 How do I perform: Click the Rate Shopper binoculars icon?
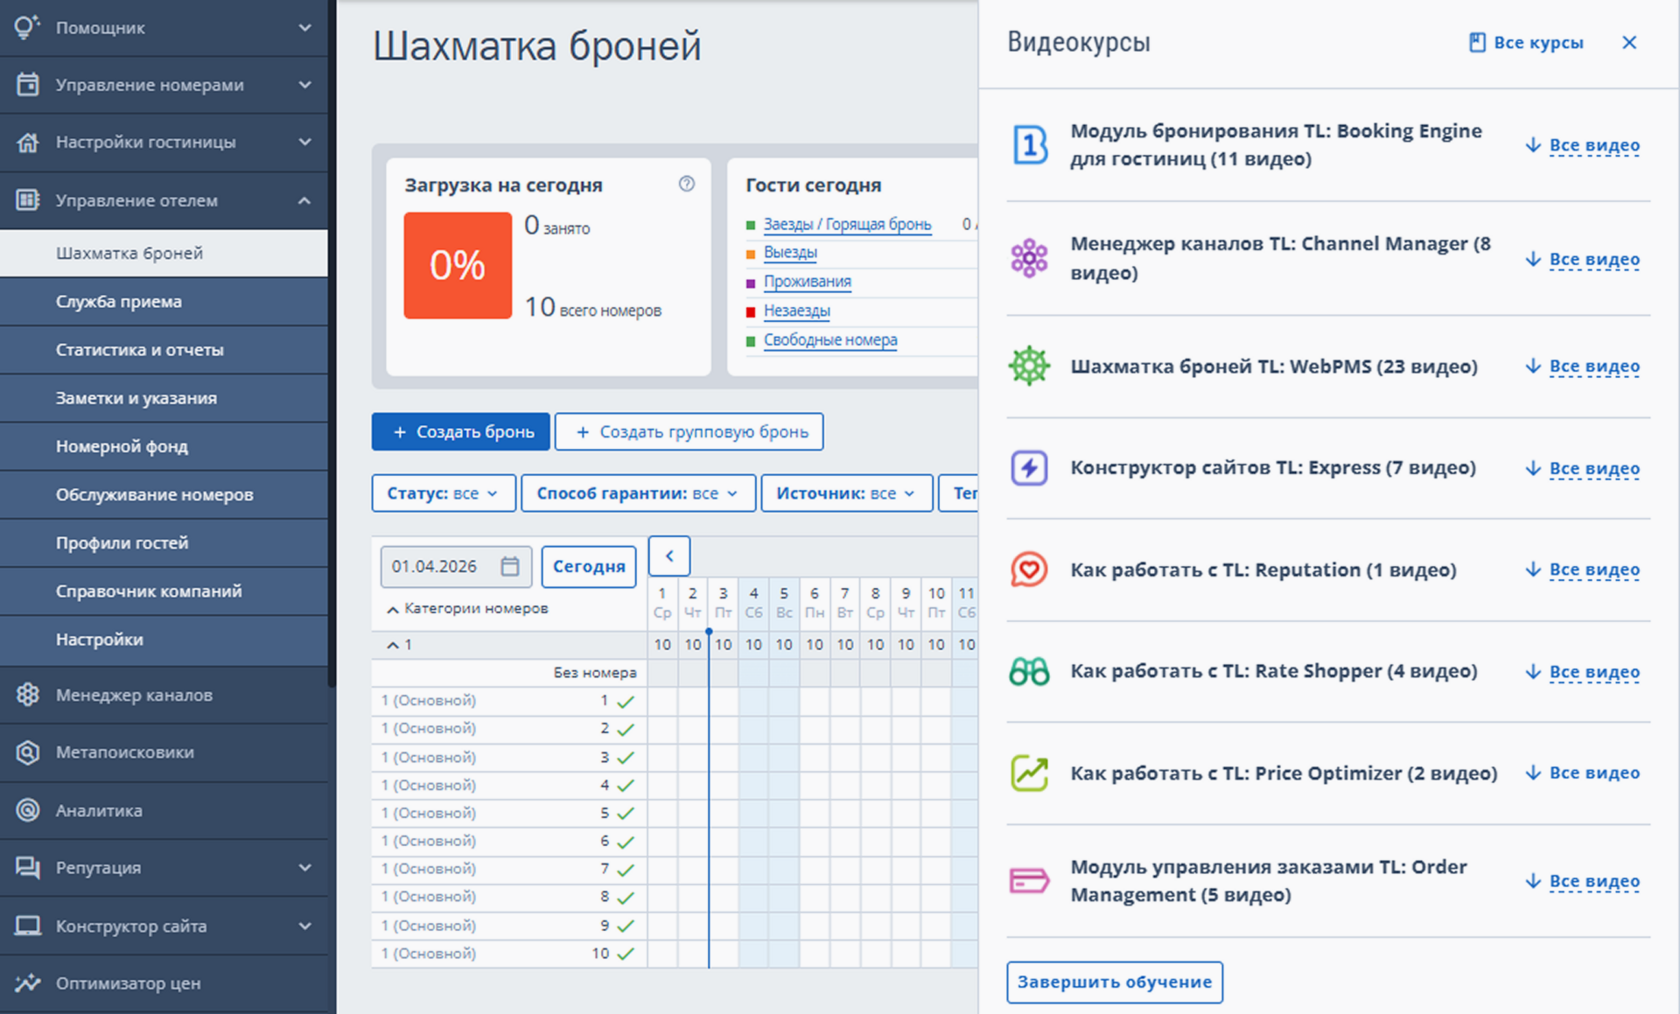point(1029,672)
